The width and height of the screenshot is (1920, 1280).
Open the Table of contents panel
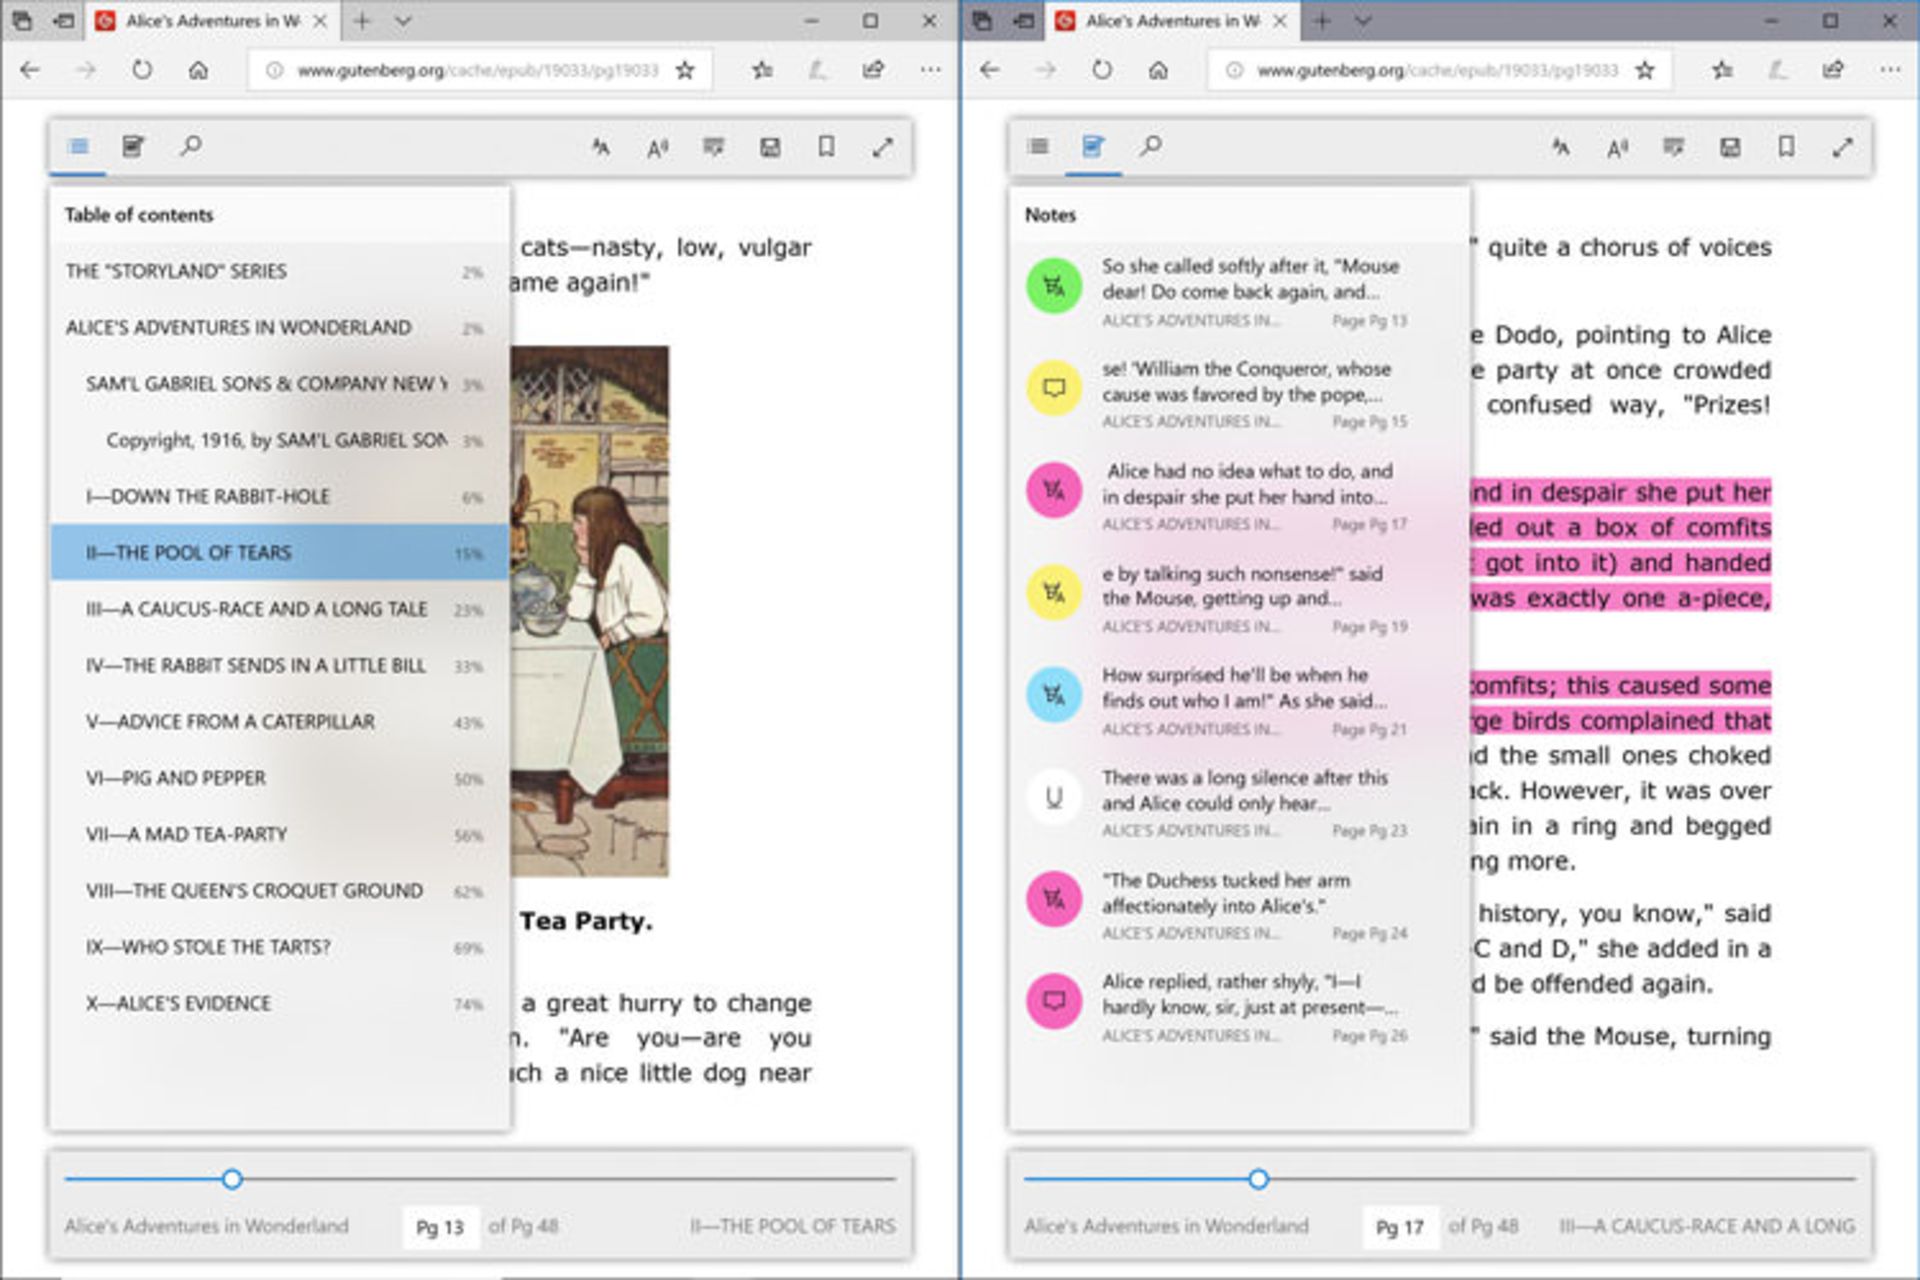point(78,147)
